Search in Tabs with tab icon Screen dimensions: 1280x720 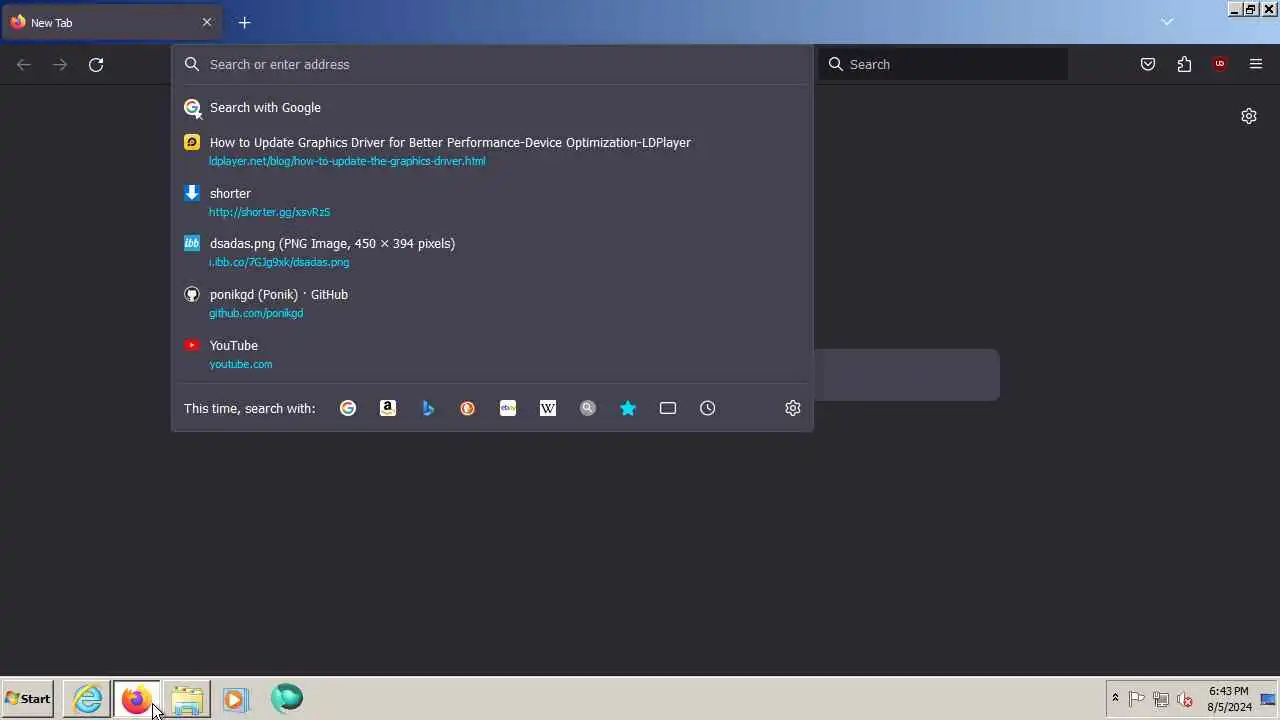pyautogui.click(x=668, y=408)
